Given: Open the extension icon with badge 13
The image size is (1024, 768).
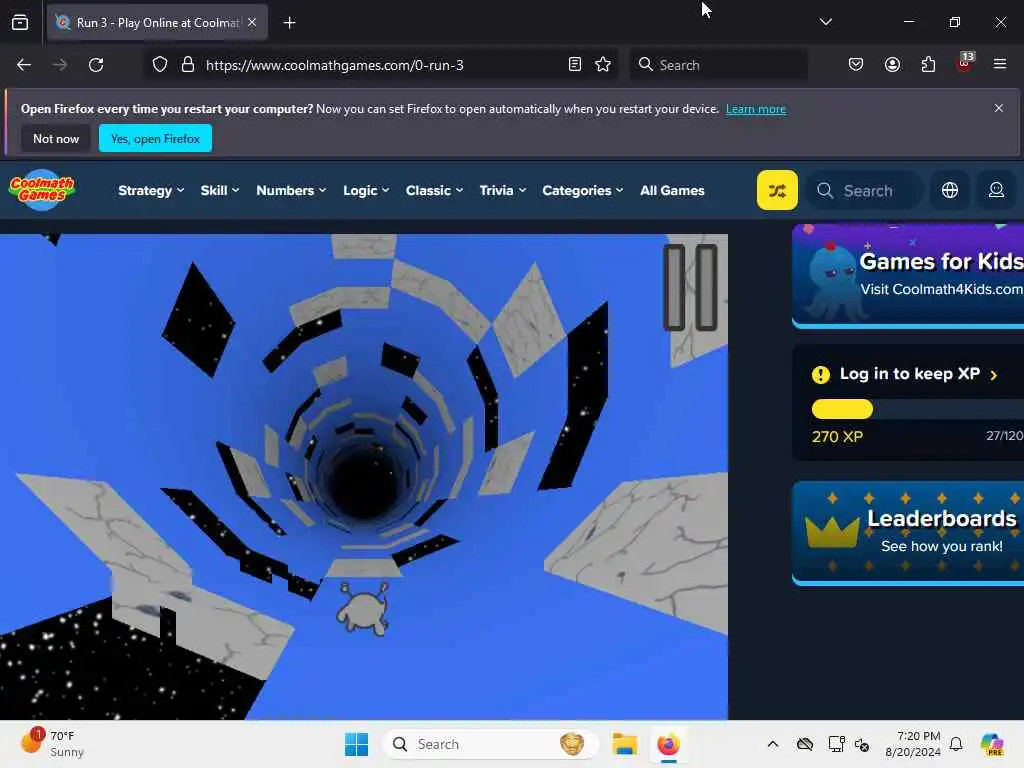Looking at the screenshot, I should pyautogui.click(x=965, y=63).
